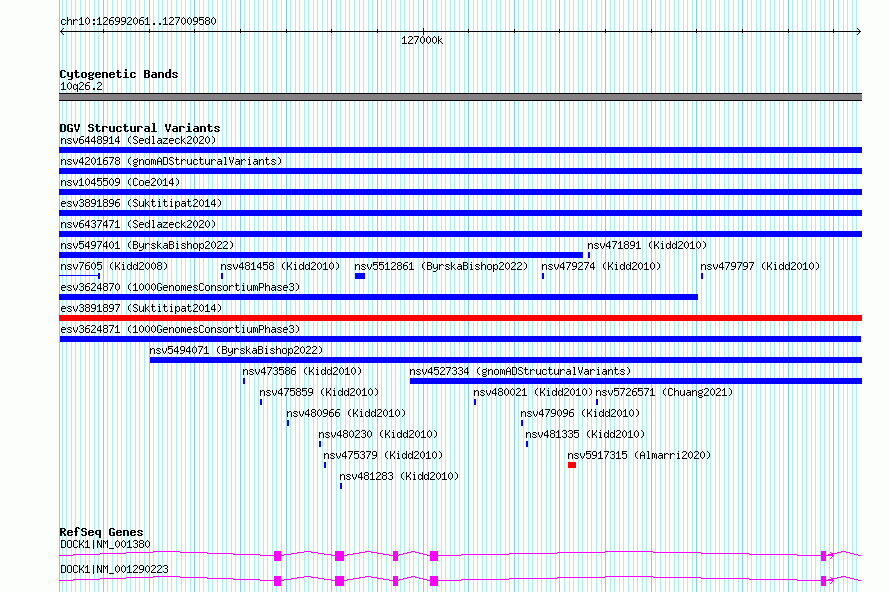Select nsv5497401 (ByrskaBishop2022) label

point(147,245)
